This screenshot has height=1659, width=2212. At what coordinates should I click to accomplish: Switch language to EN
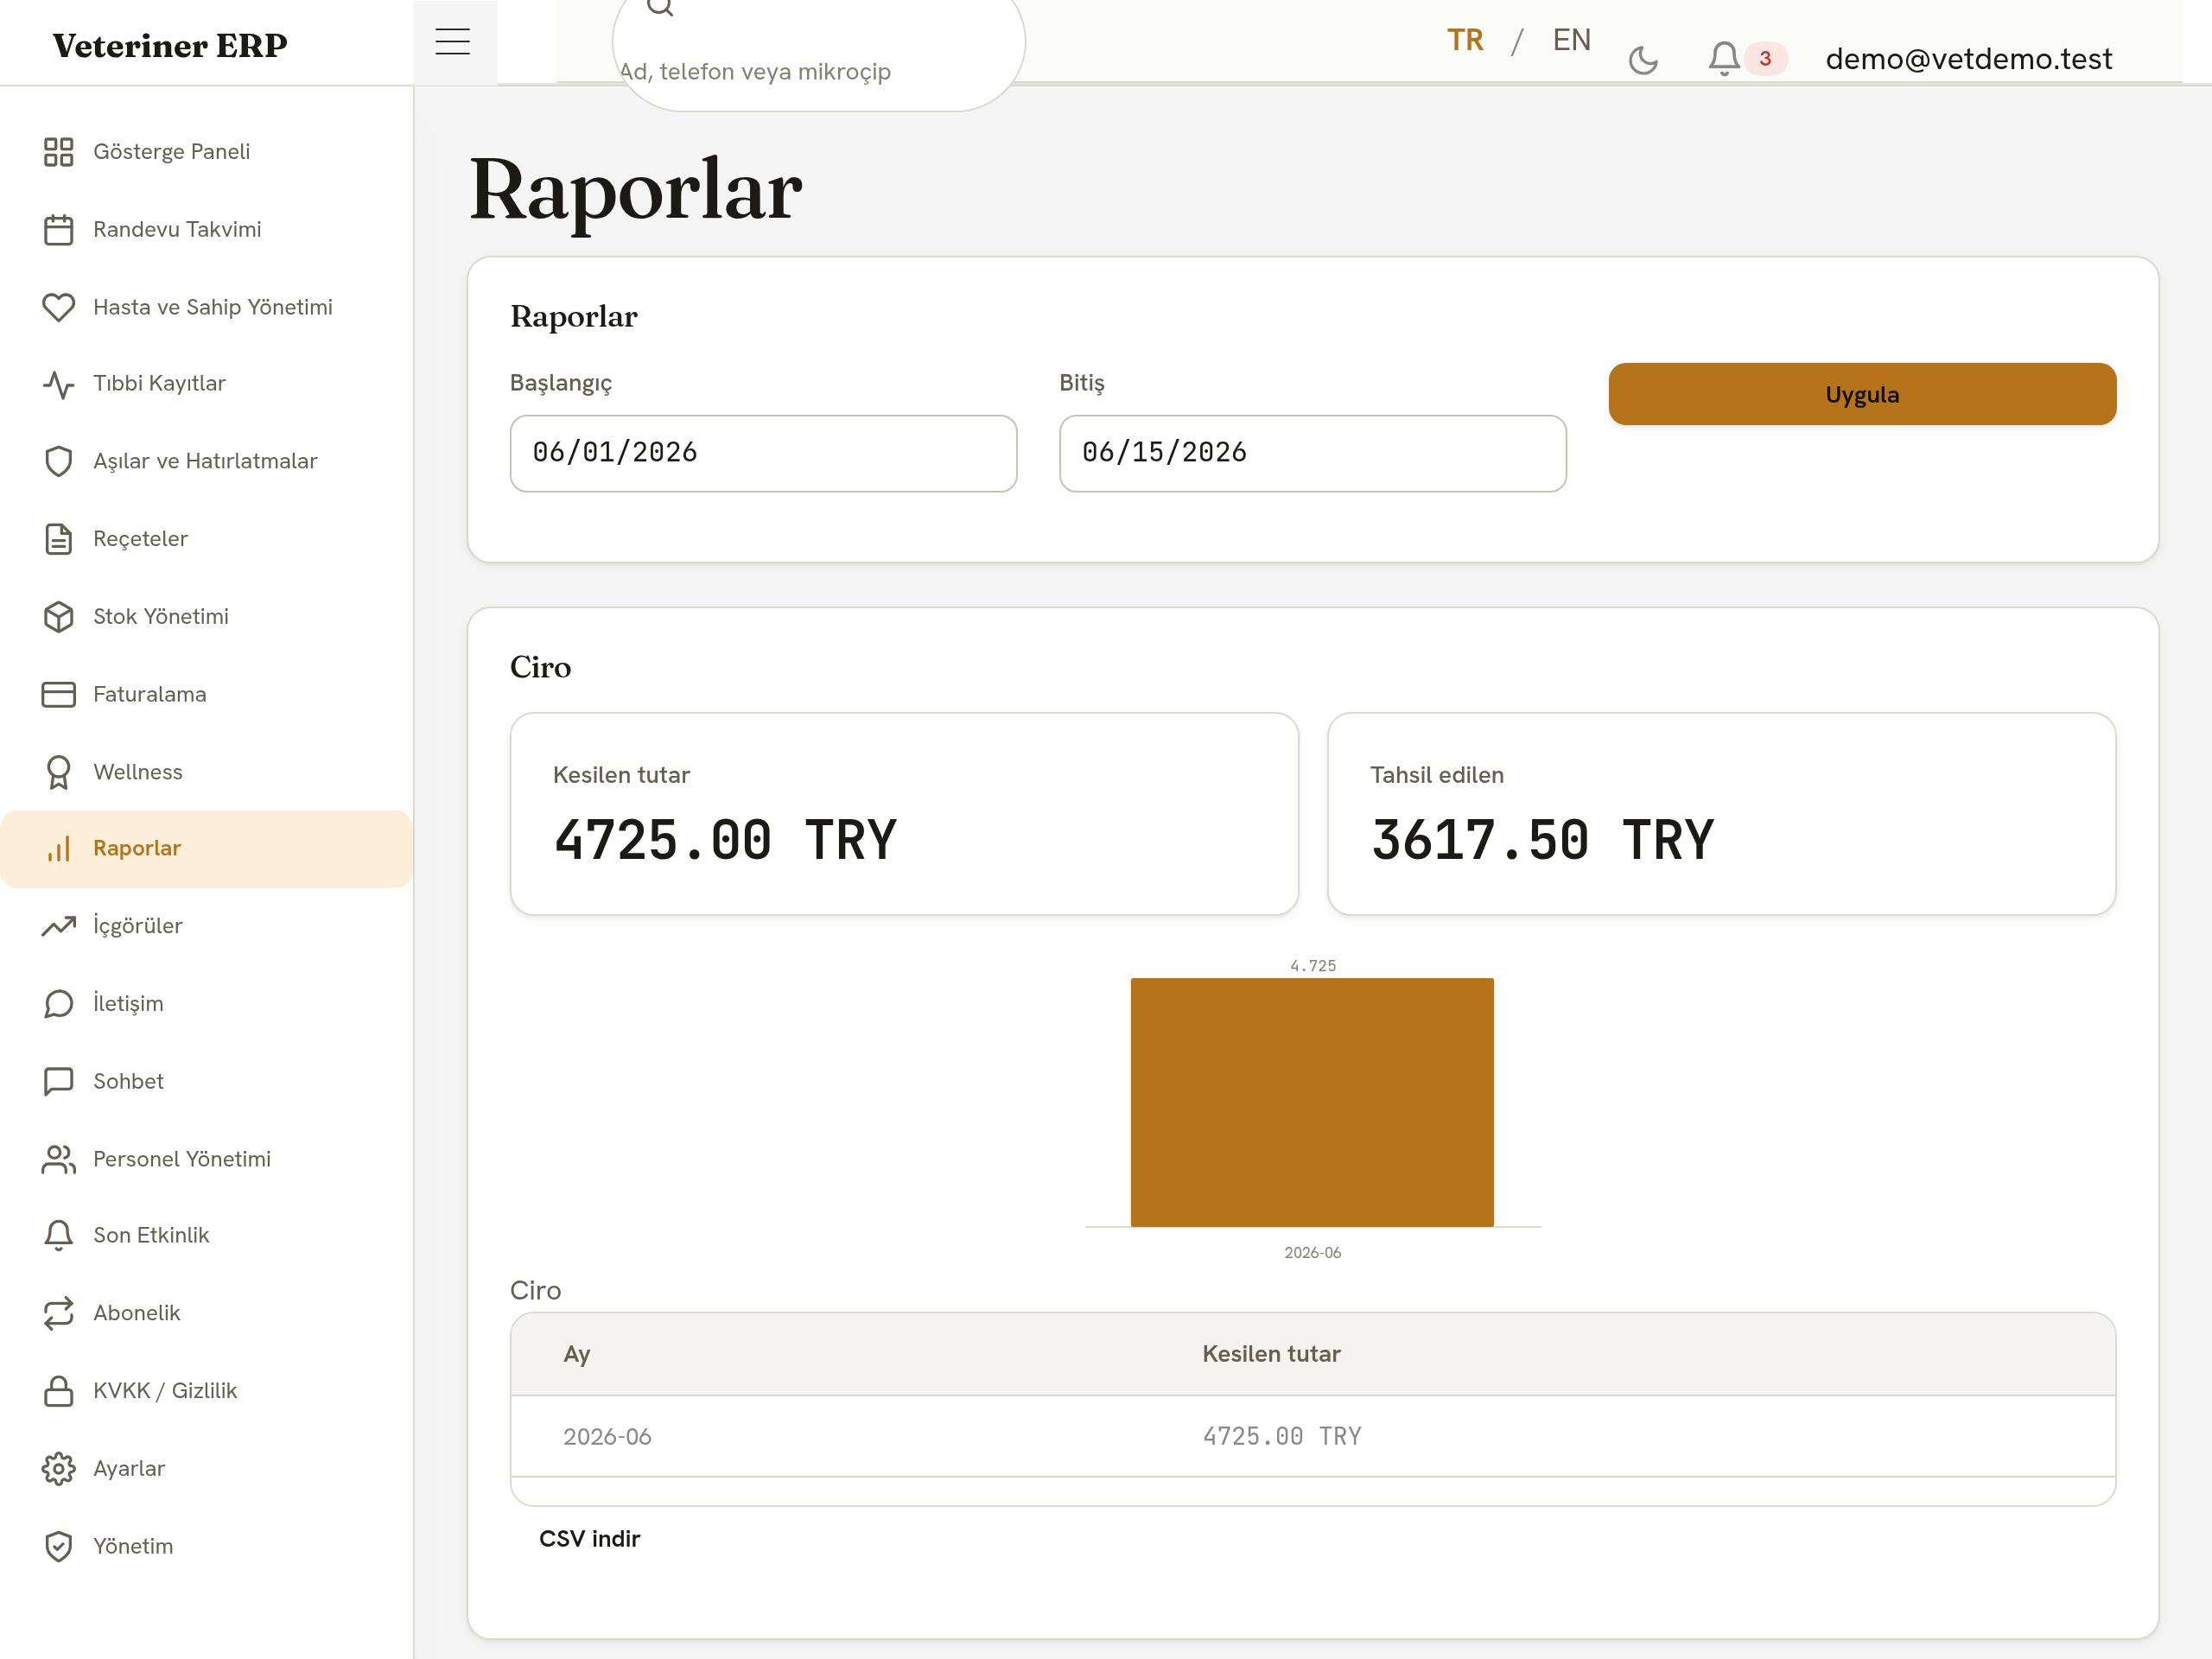coord(1571,40)
